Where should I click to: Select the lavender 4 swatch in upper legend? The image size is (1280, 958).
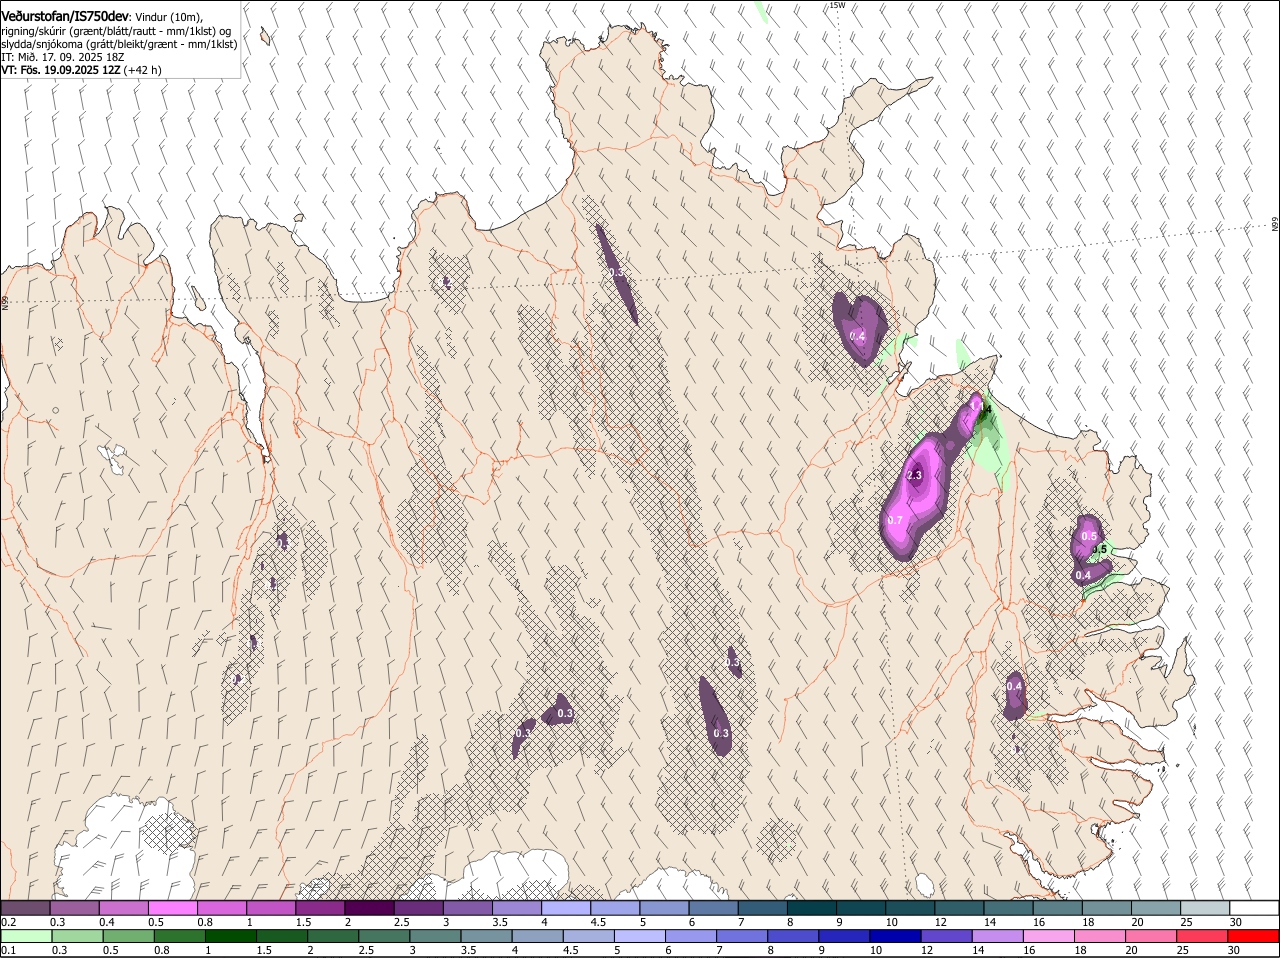click(x=566, y=908)
